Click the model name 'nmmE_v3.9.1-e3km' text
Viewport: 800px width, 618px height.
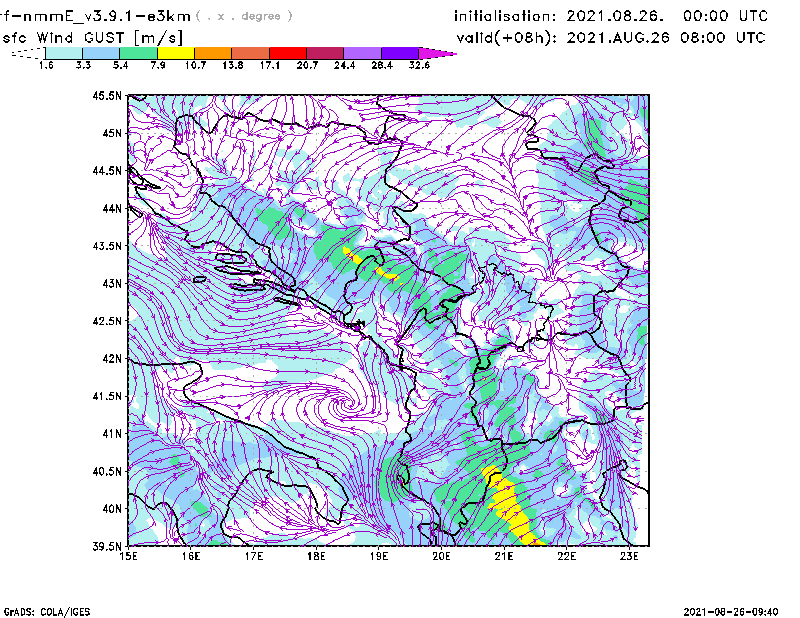(x=106, y=16)
